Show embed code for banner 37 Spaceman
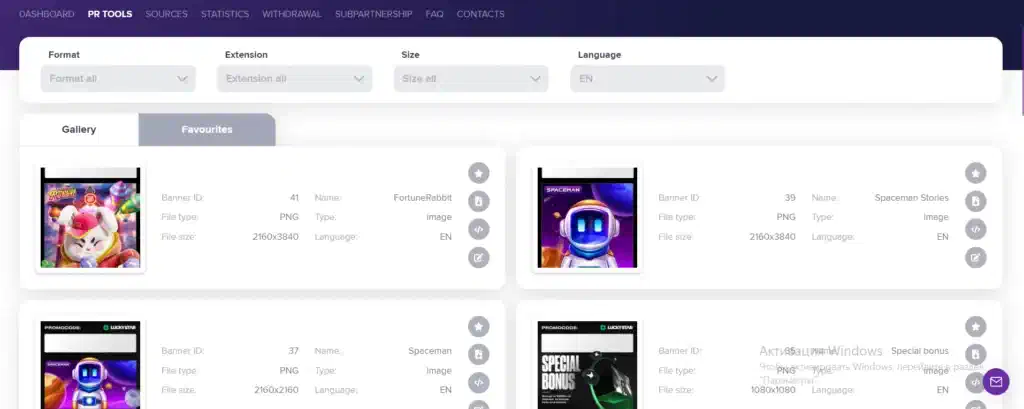This screenshot has height=409, width=1024. pyautogui.click(x=479, y=382)
